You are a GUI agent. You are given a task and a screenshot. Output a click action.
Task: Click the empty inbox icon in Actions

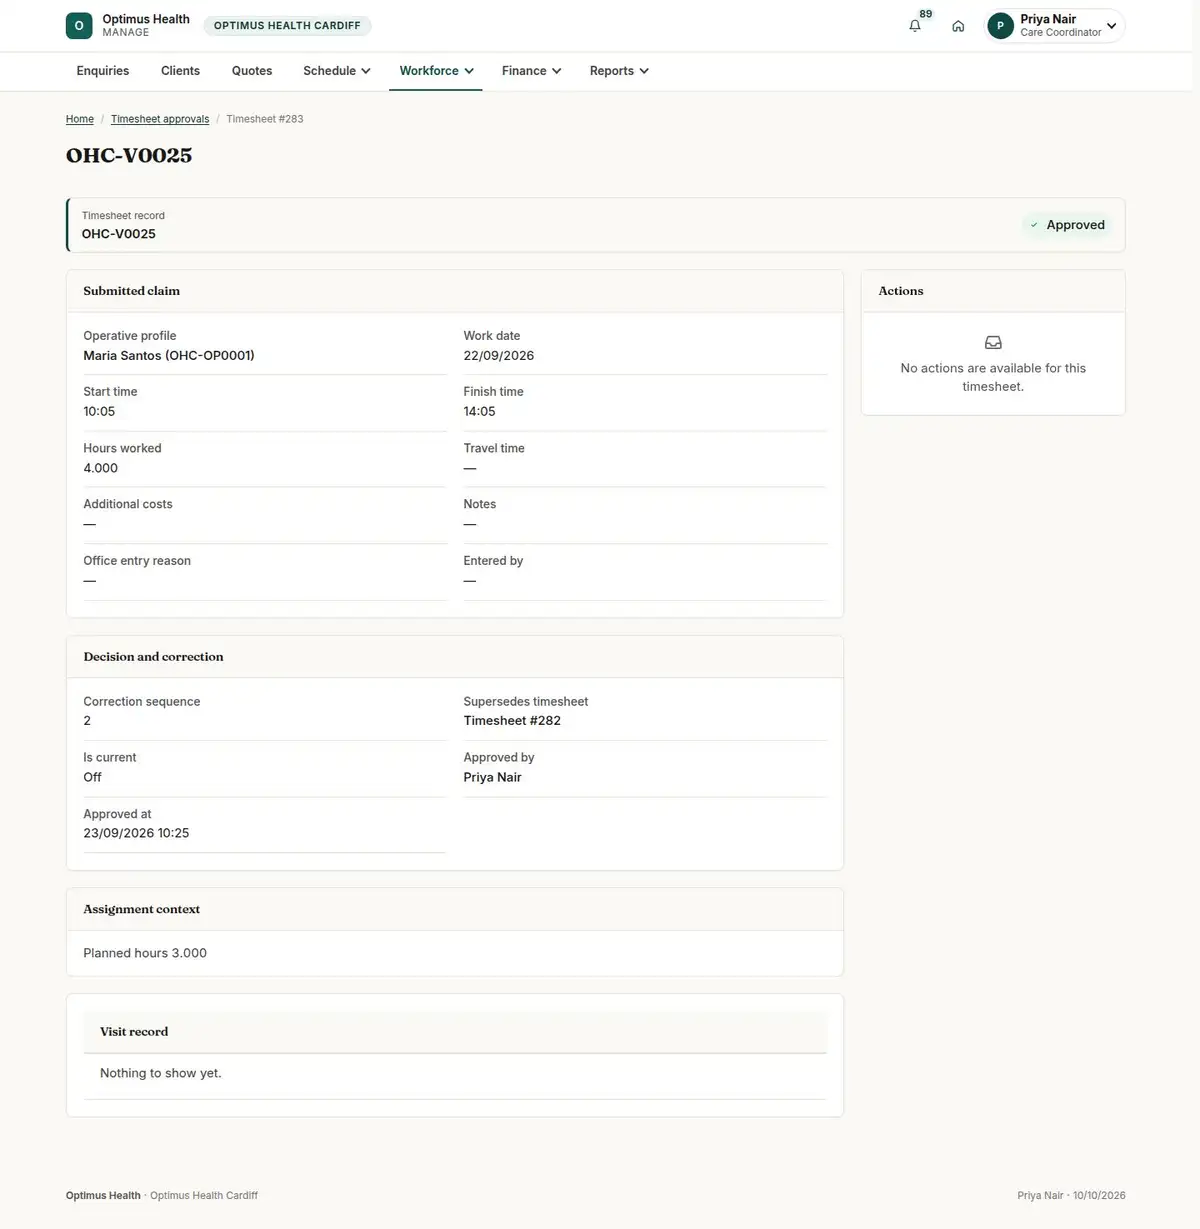[993, 342]
